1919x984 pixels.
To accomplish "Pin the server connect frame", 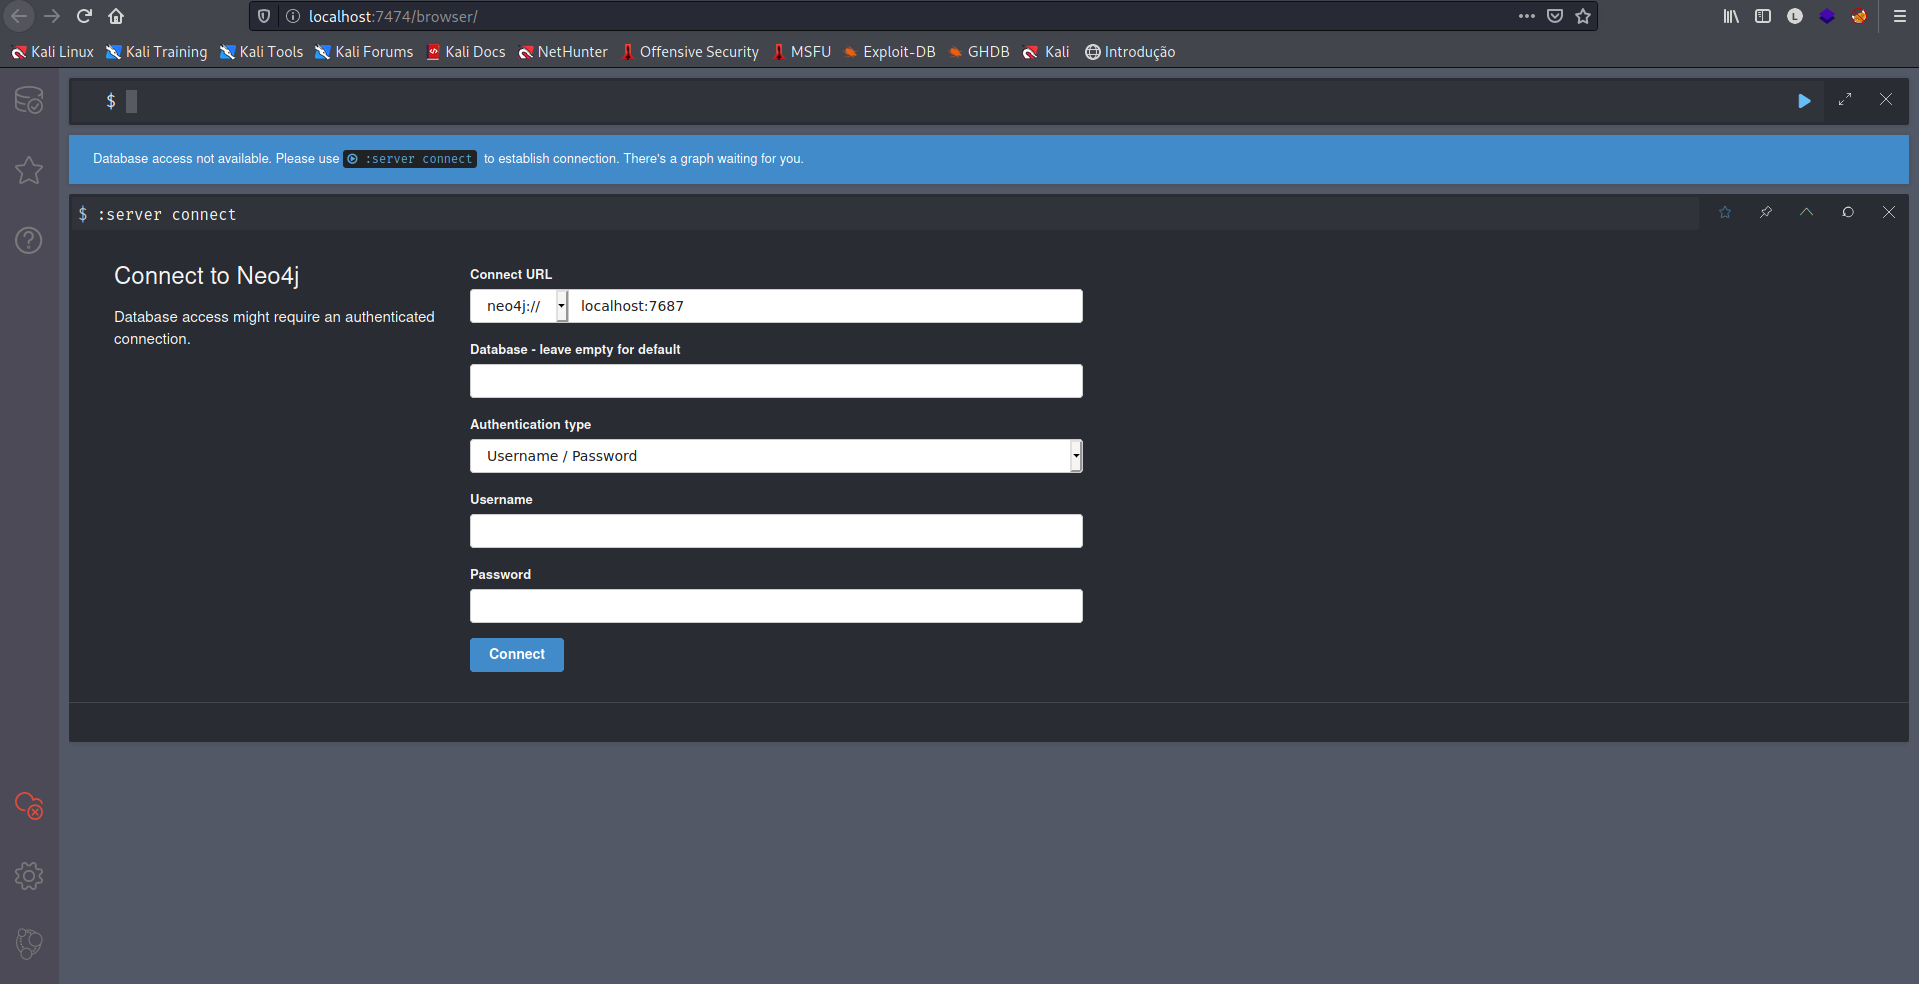I will pos(1766,212).
